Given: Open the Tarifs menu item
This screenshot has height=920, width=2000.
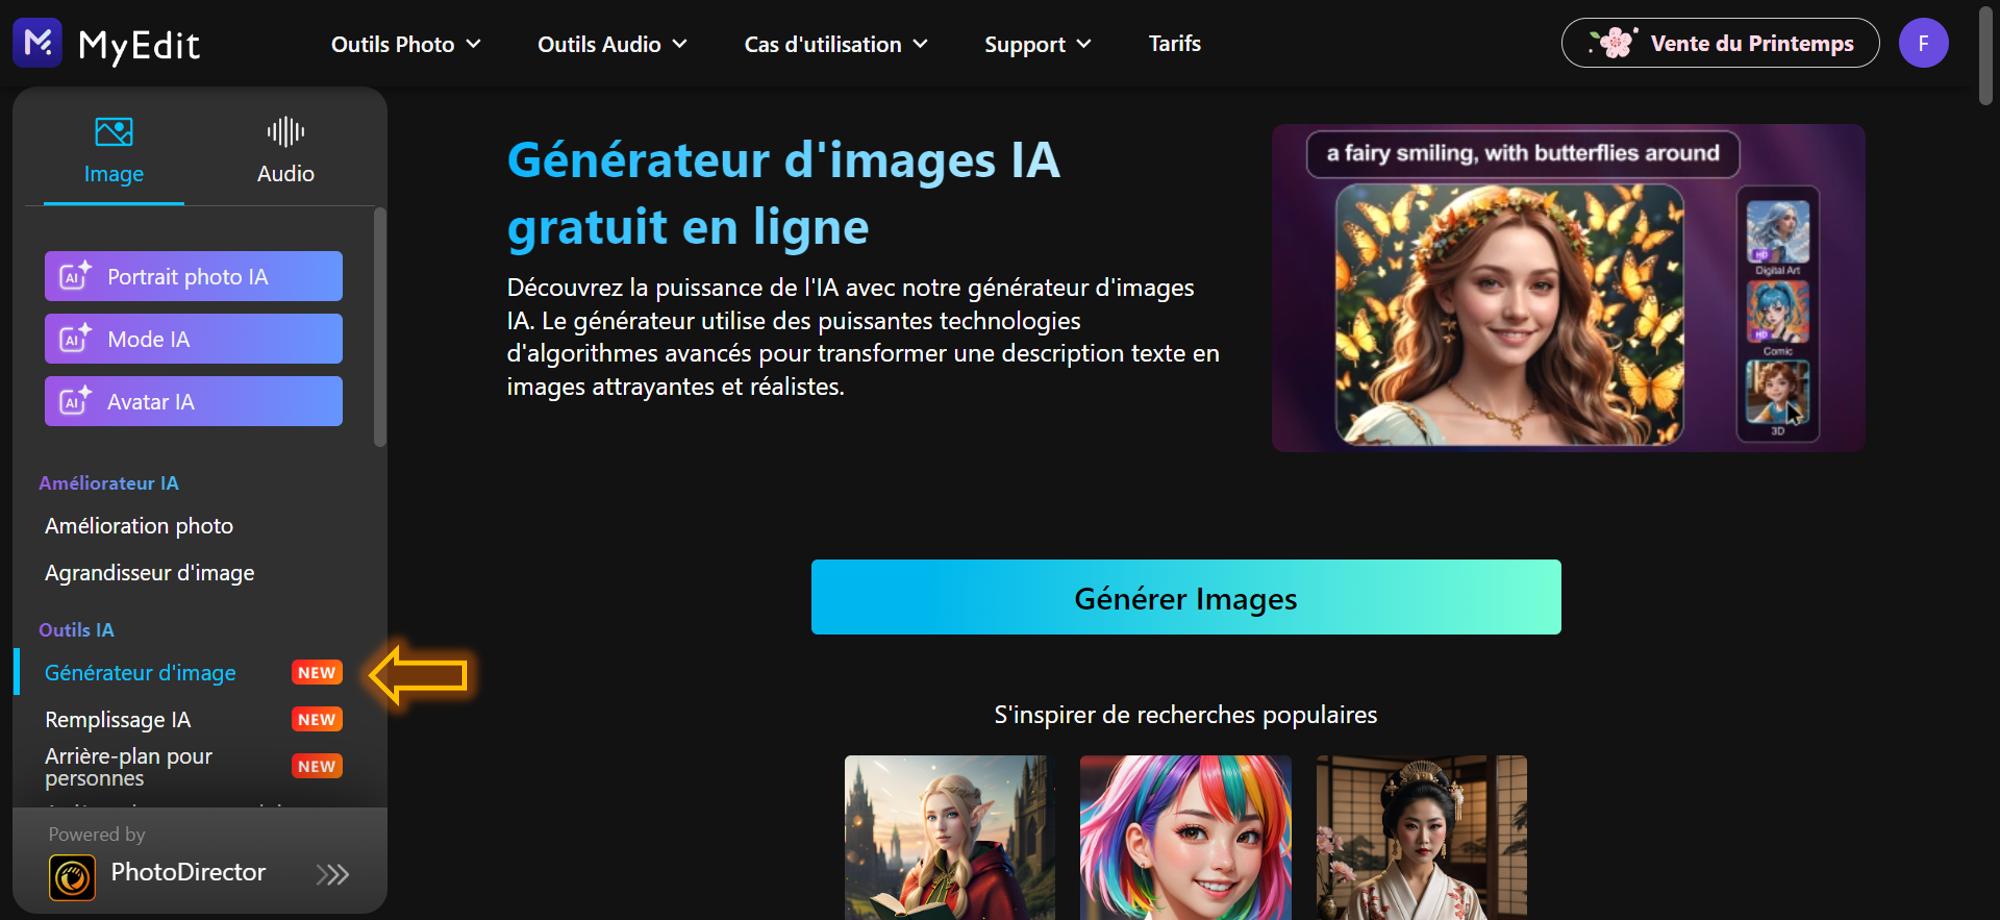Looking at the screenshot, I should click(x=1175, y=44).
